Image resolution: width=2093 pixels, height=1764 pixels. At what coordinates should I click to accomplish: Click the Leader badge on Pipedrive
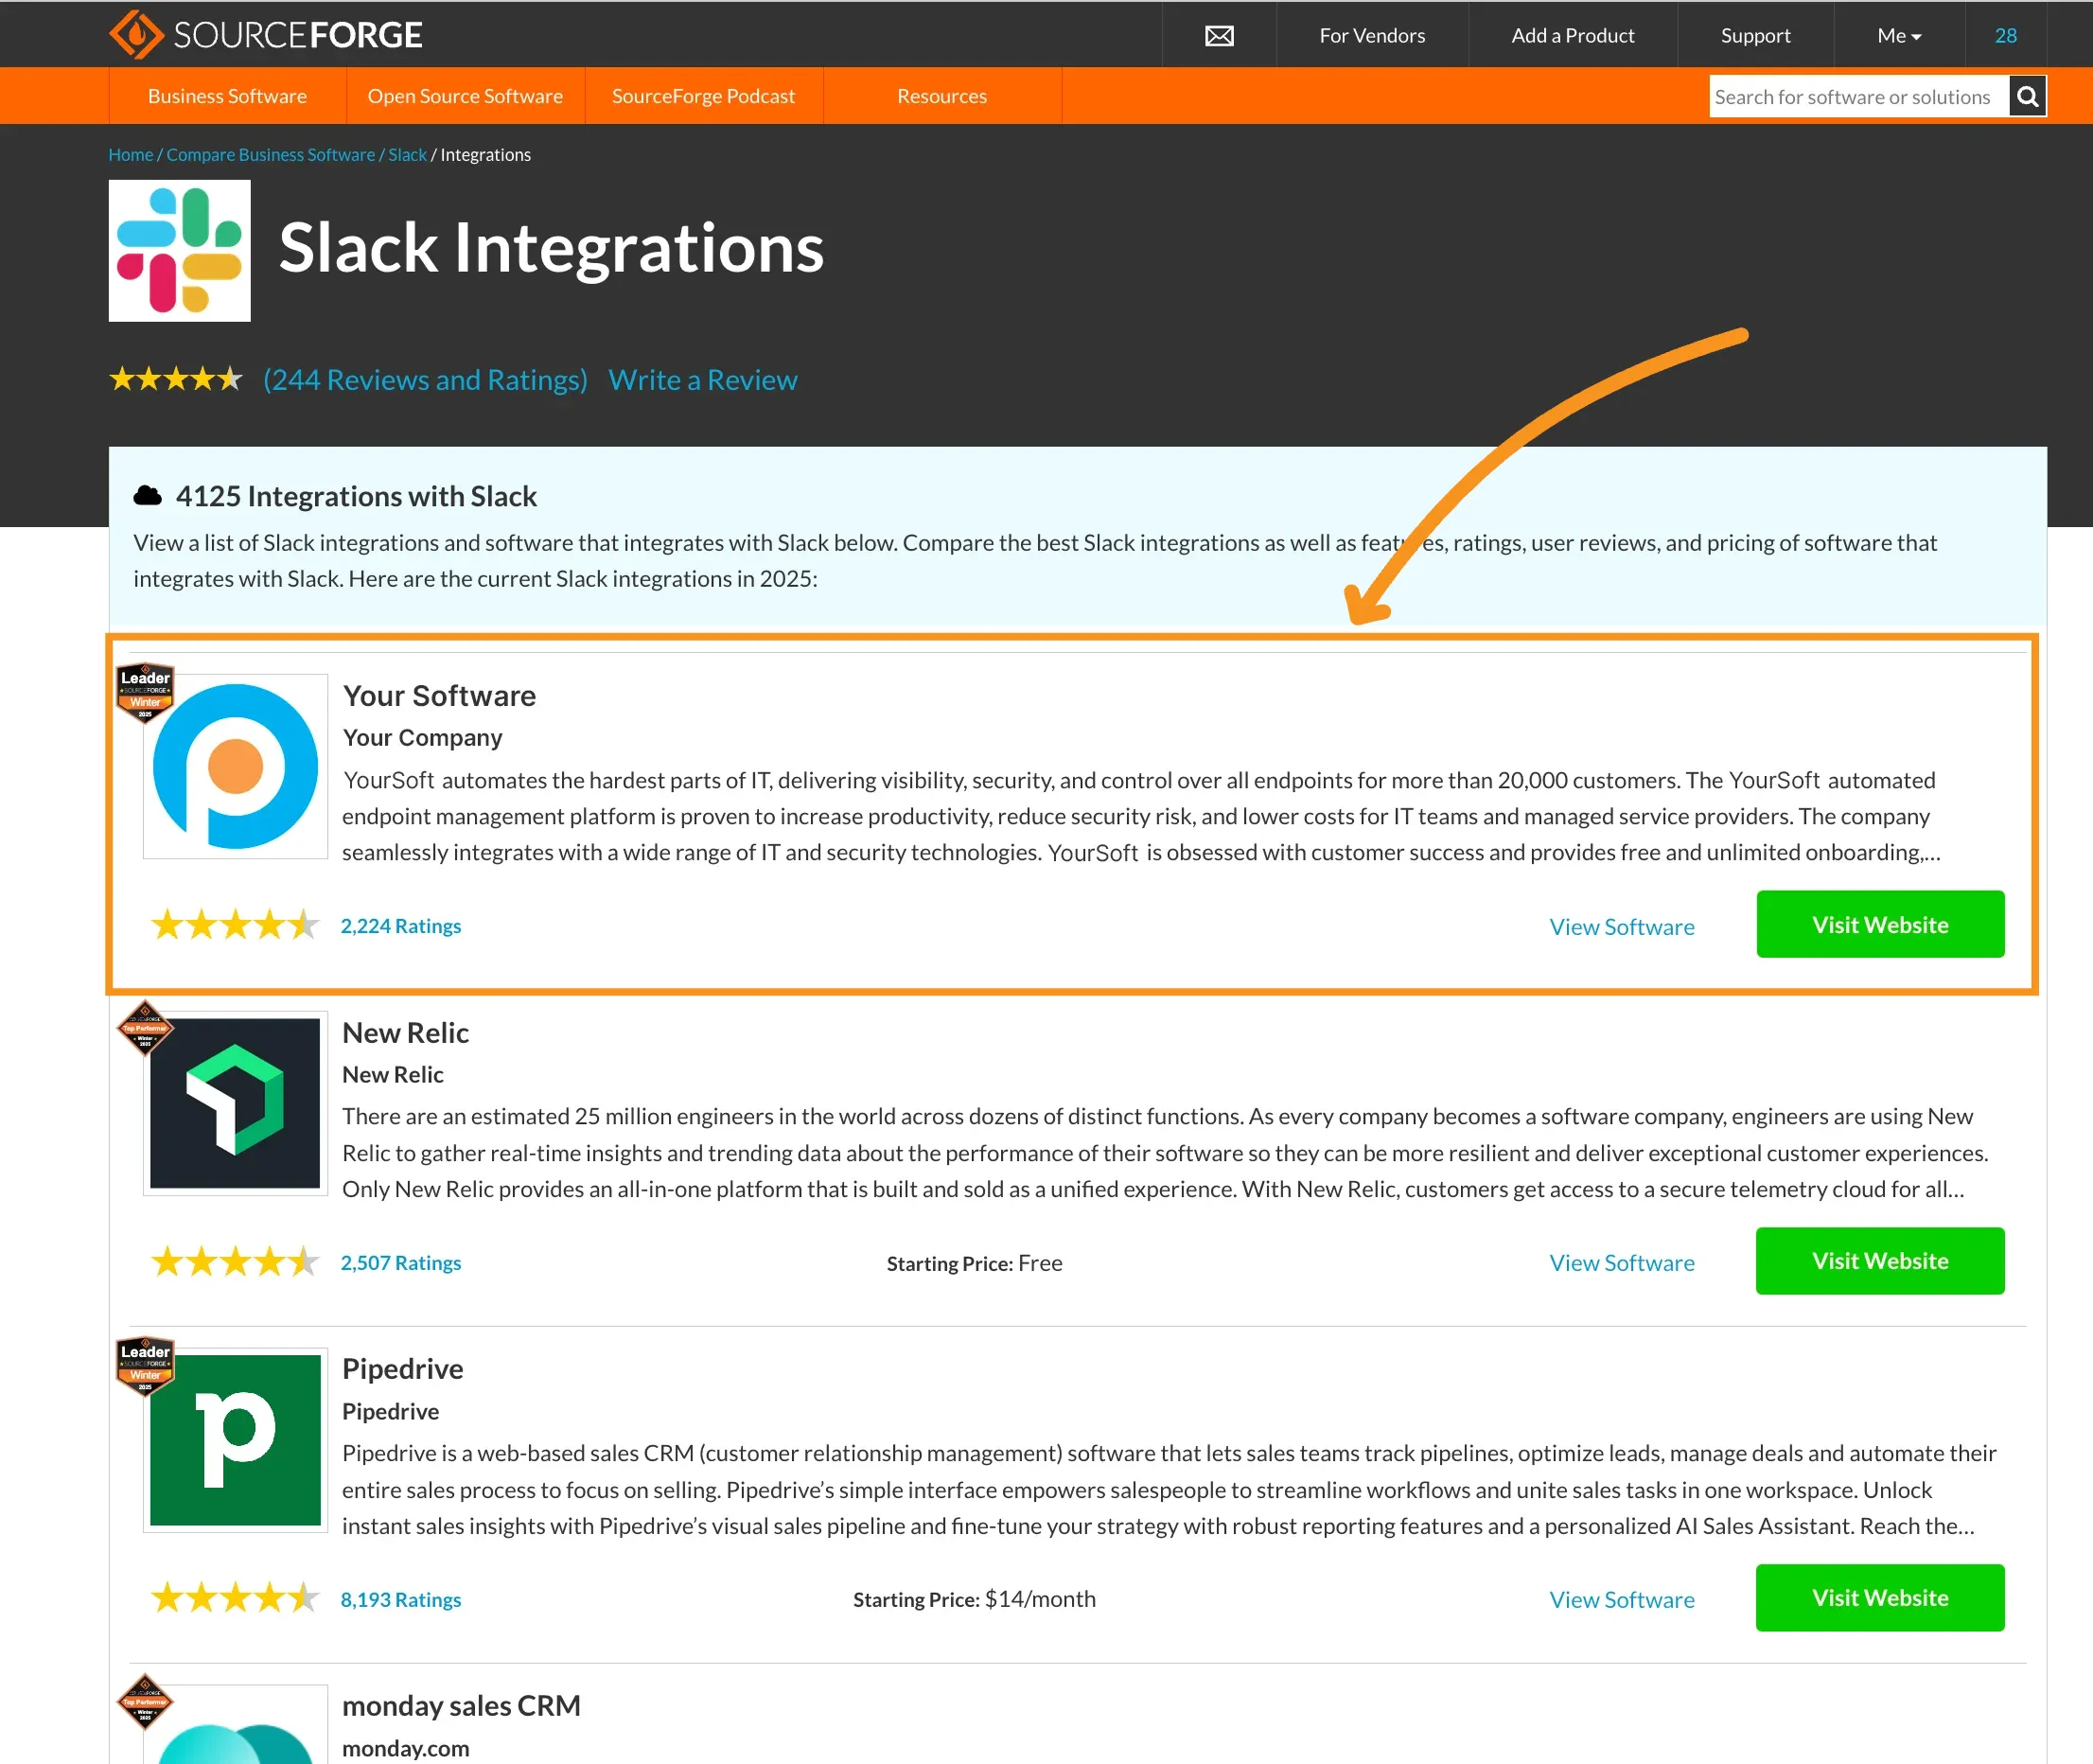click(145, 1365)
